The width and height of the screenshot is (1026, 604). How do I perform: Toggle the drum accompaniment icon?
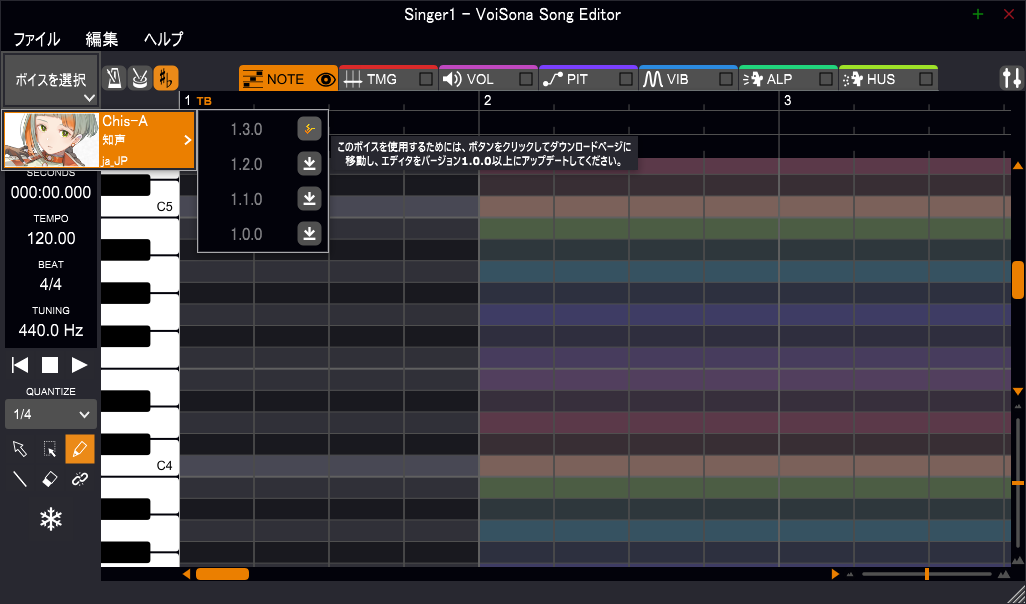tap(140, 79)
